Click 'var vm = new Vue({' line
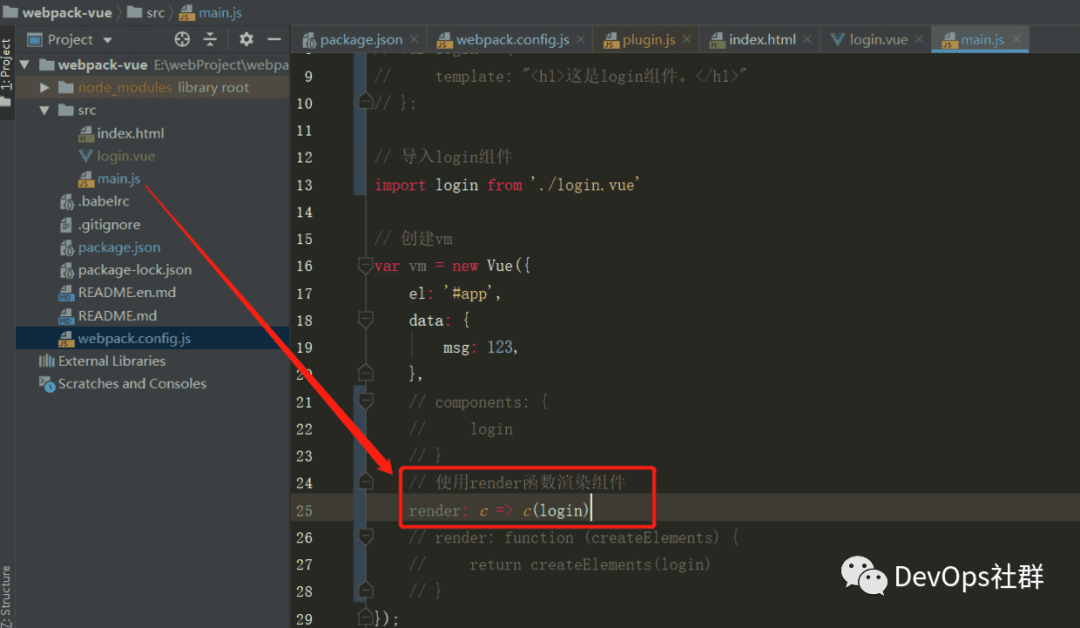Image resolution: width=1080 pixels, height=628 pixels. tap(453, 266)
